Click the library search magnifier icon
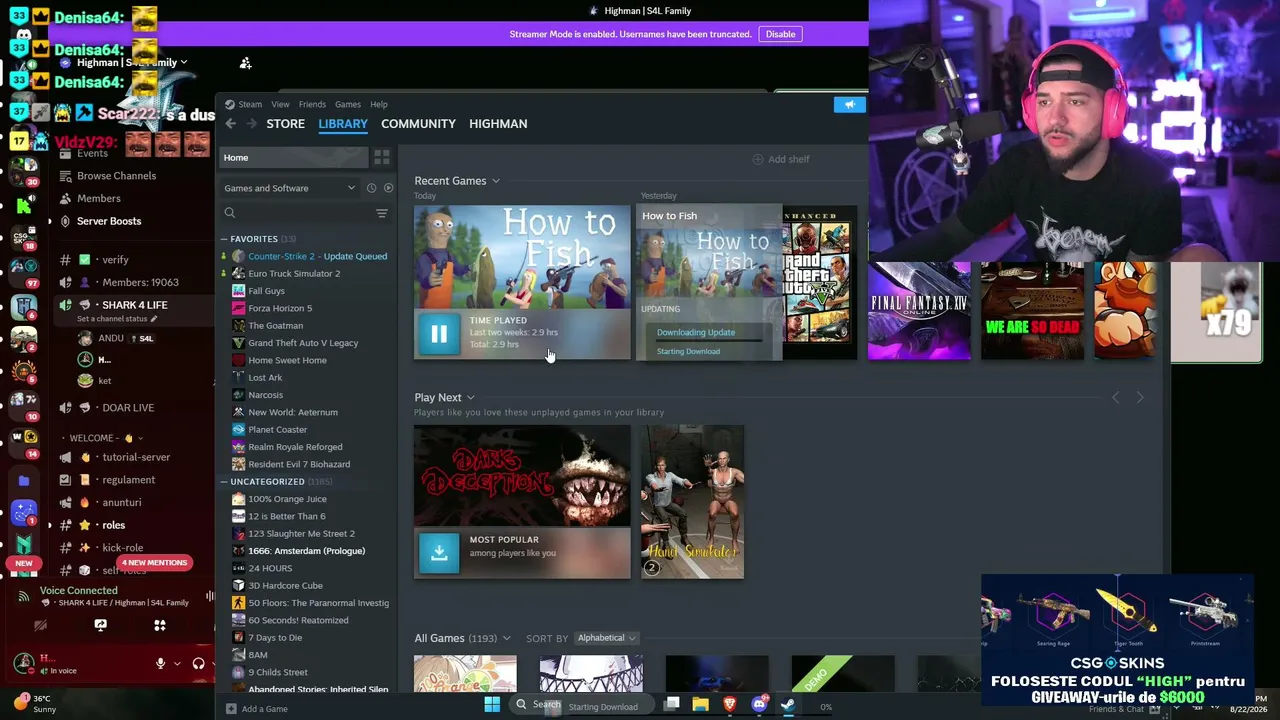This screenshot has height=720, width=1280. 230,213
